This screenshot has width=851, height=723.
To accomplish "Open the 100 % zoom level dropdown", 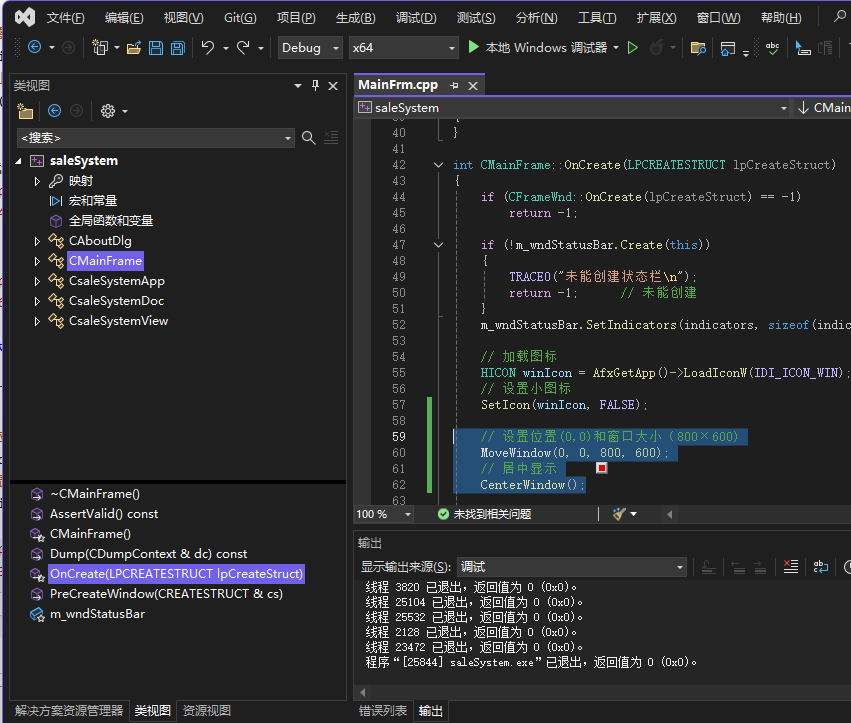I will (383, 514).
